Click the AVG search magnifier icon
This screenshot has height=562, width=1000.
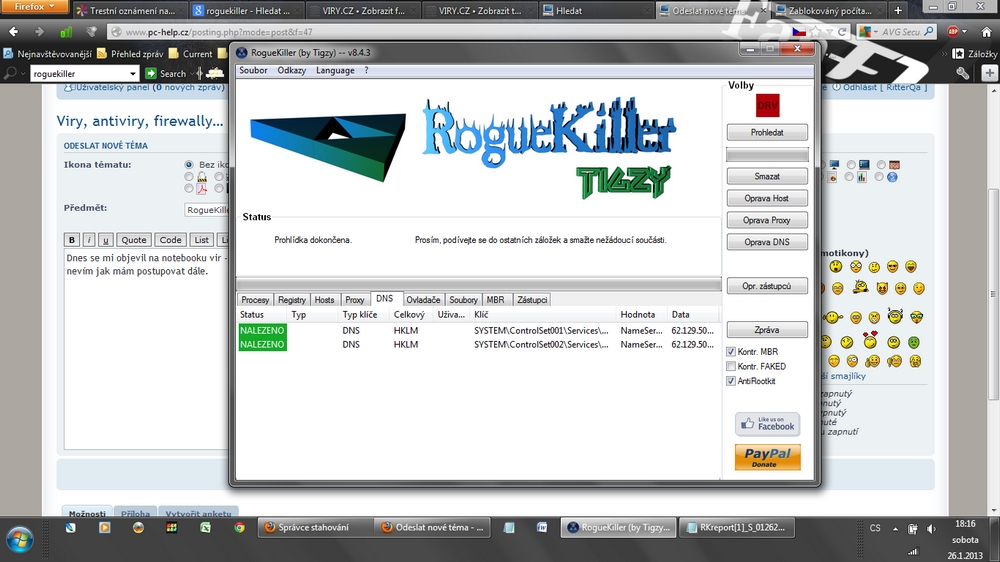tap(929, 31)
